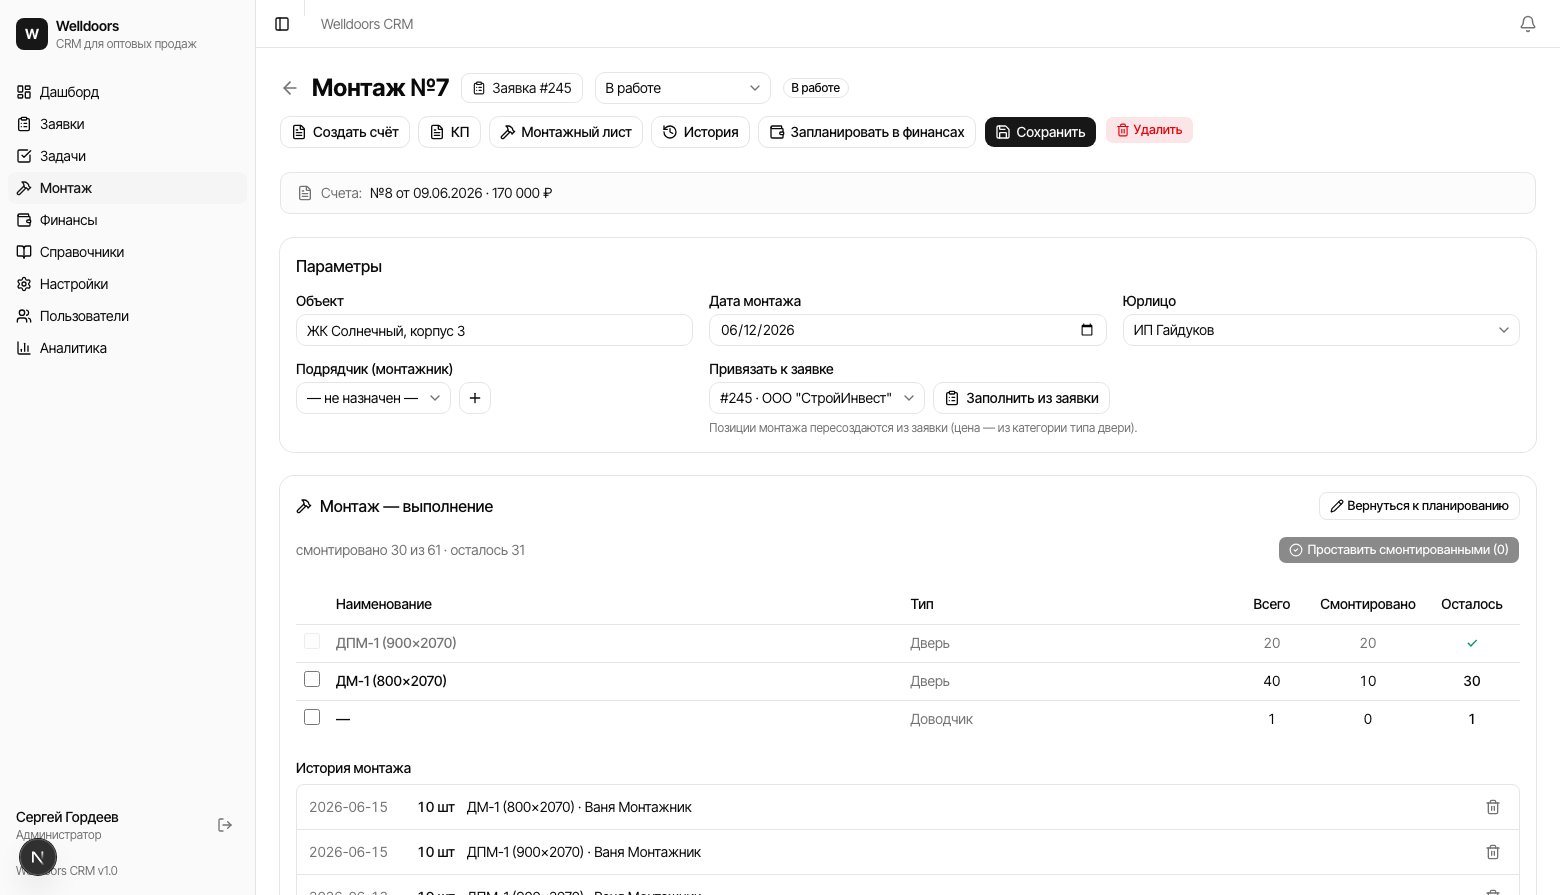1560x895 pixels.
Task: Toggle the sidebar panel icon
Action: (282, 24)
